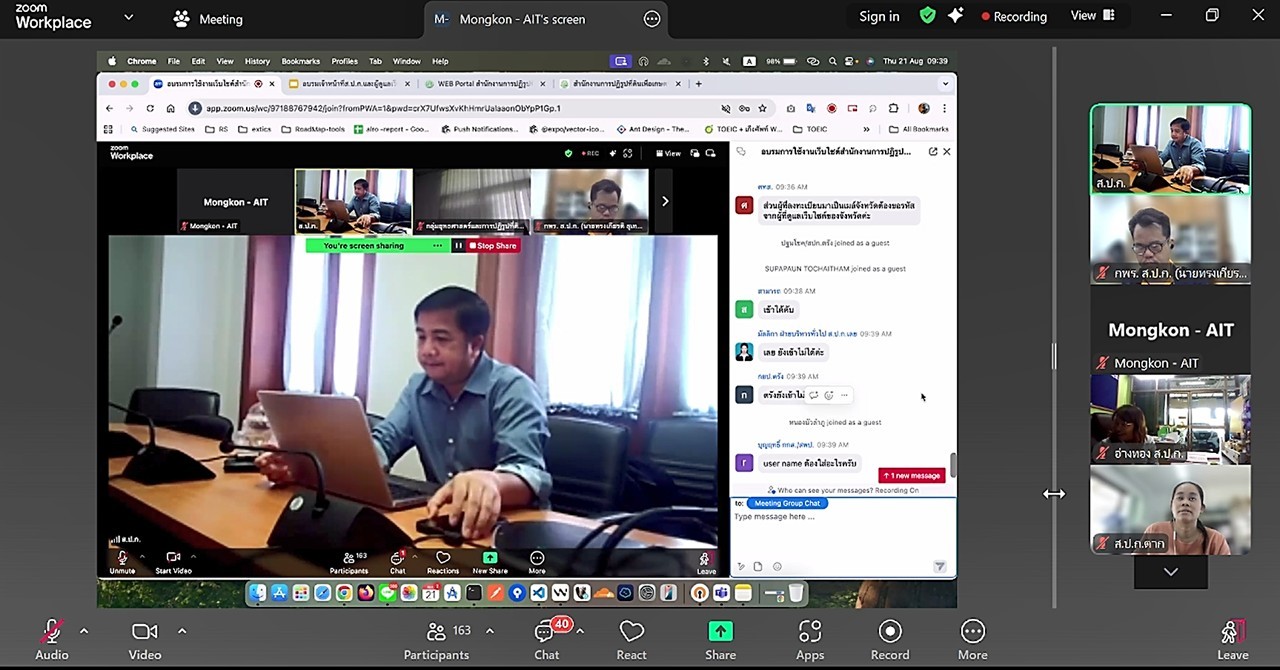Open the More options menu
Image resolution: width=1280 pixels, height=670 pixels.
pos(972,640)
